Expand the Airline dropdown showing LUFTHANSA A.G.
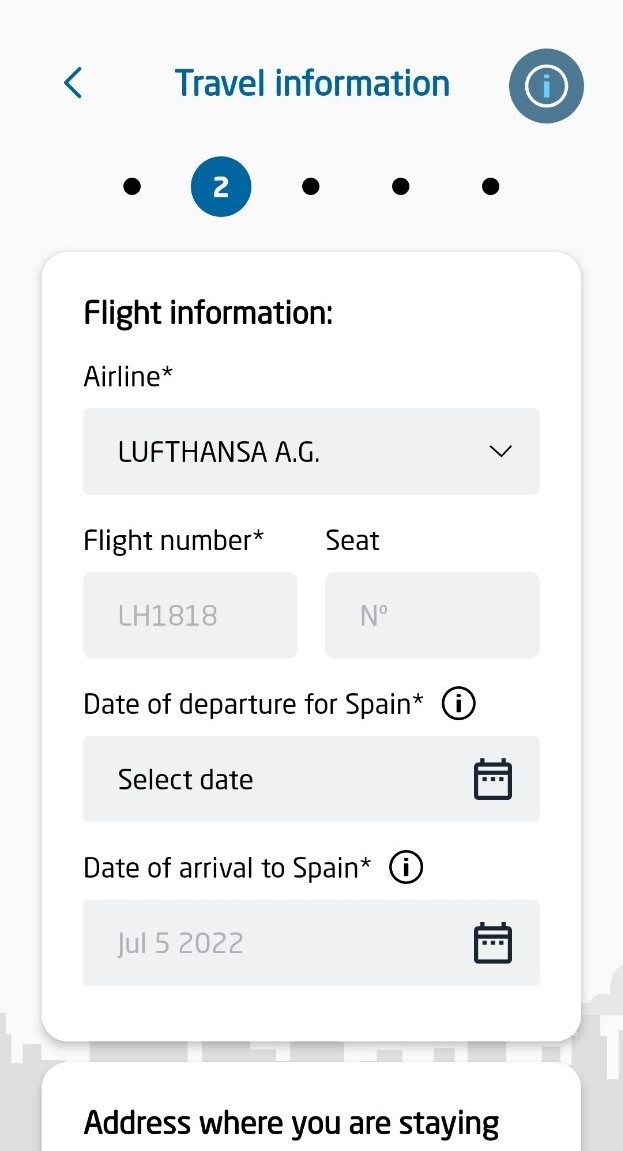 click(311, 452)
